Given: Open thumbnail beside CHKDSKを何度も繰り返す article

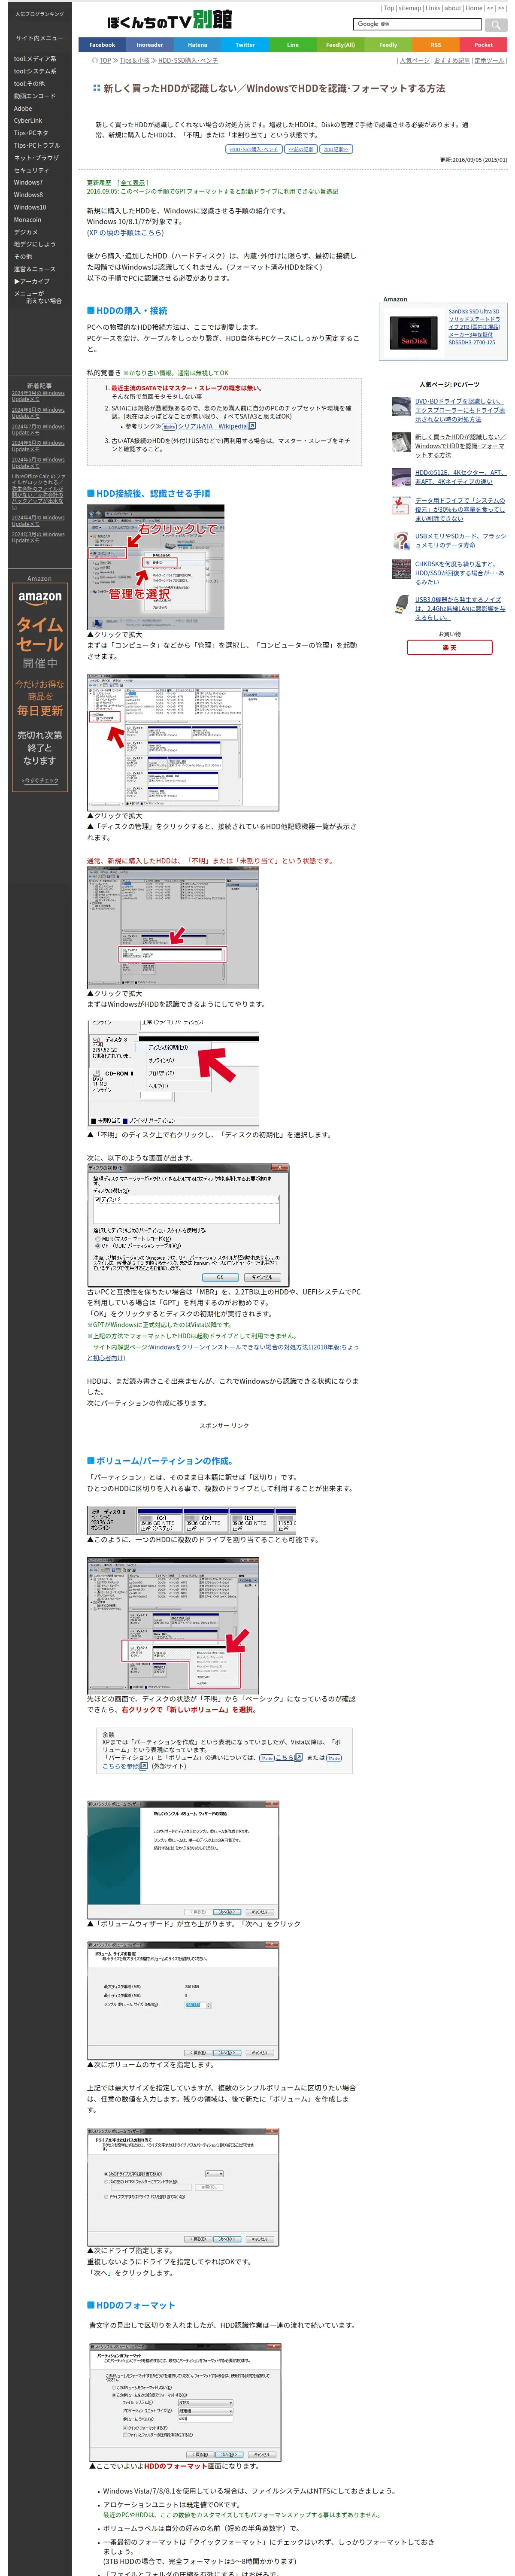Looking at the screenshot, I should 401,569.
